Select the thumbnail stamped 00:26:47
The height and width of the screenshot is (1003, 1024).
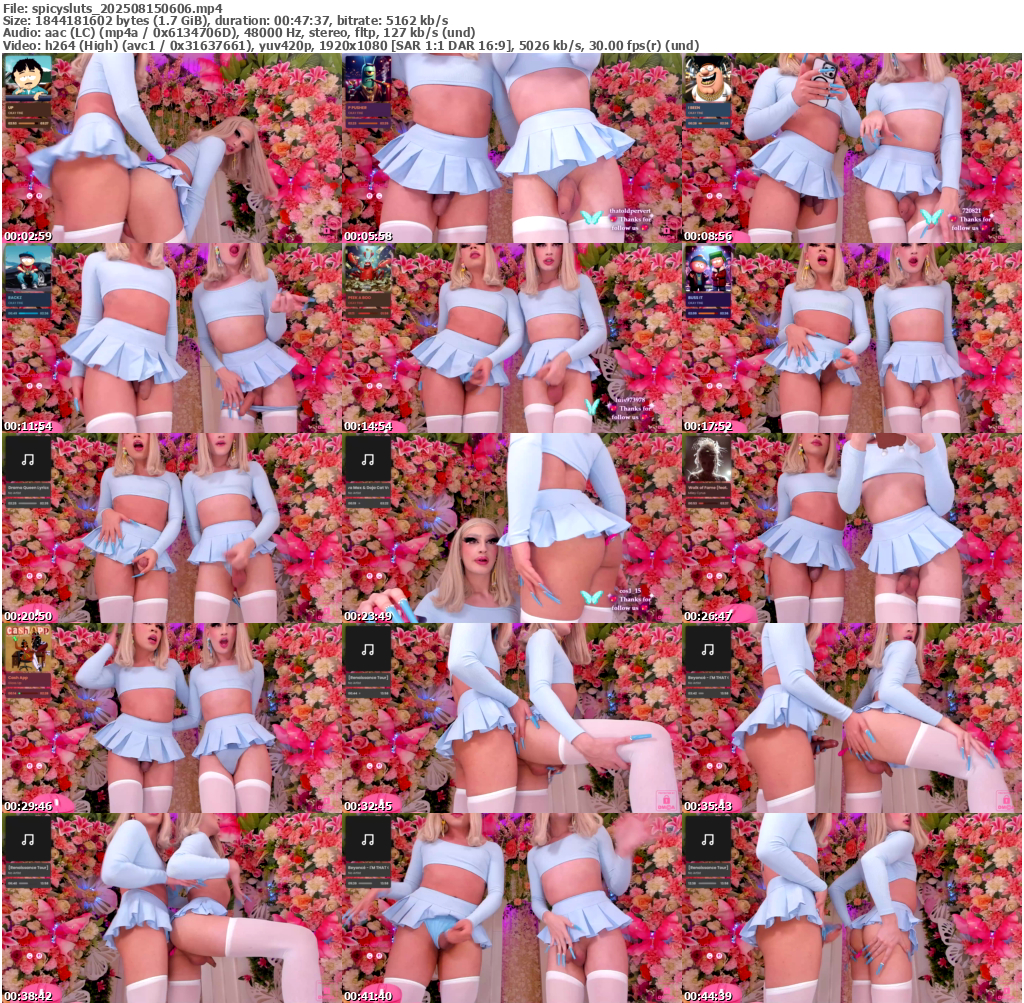[852, 528]
